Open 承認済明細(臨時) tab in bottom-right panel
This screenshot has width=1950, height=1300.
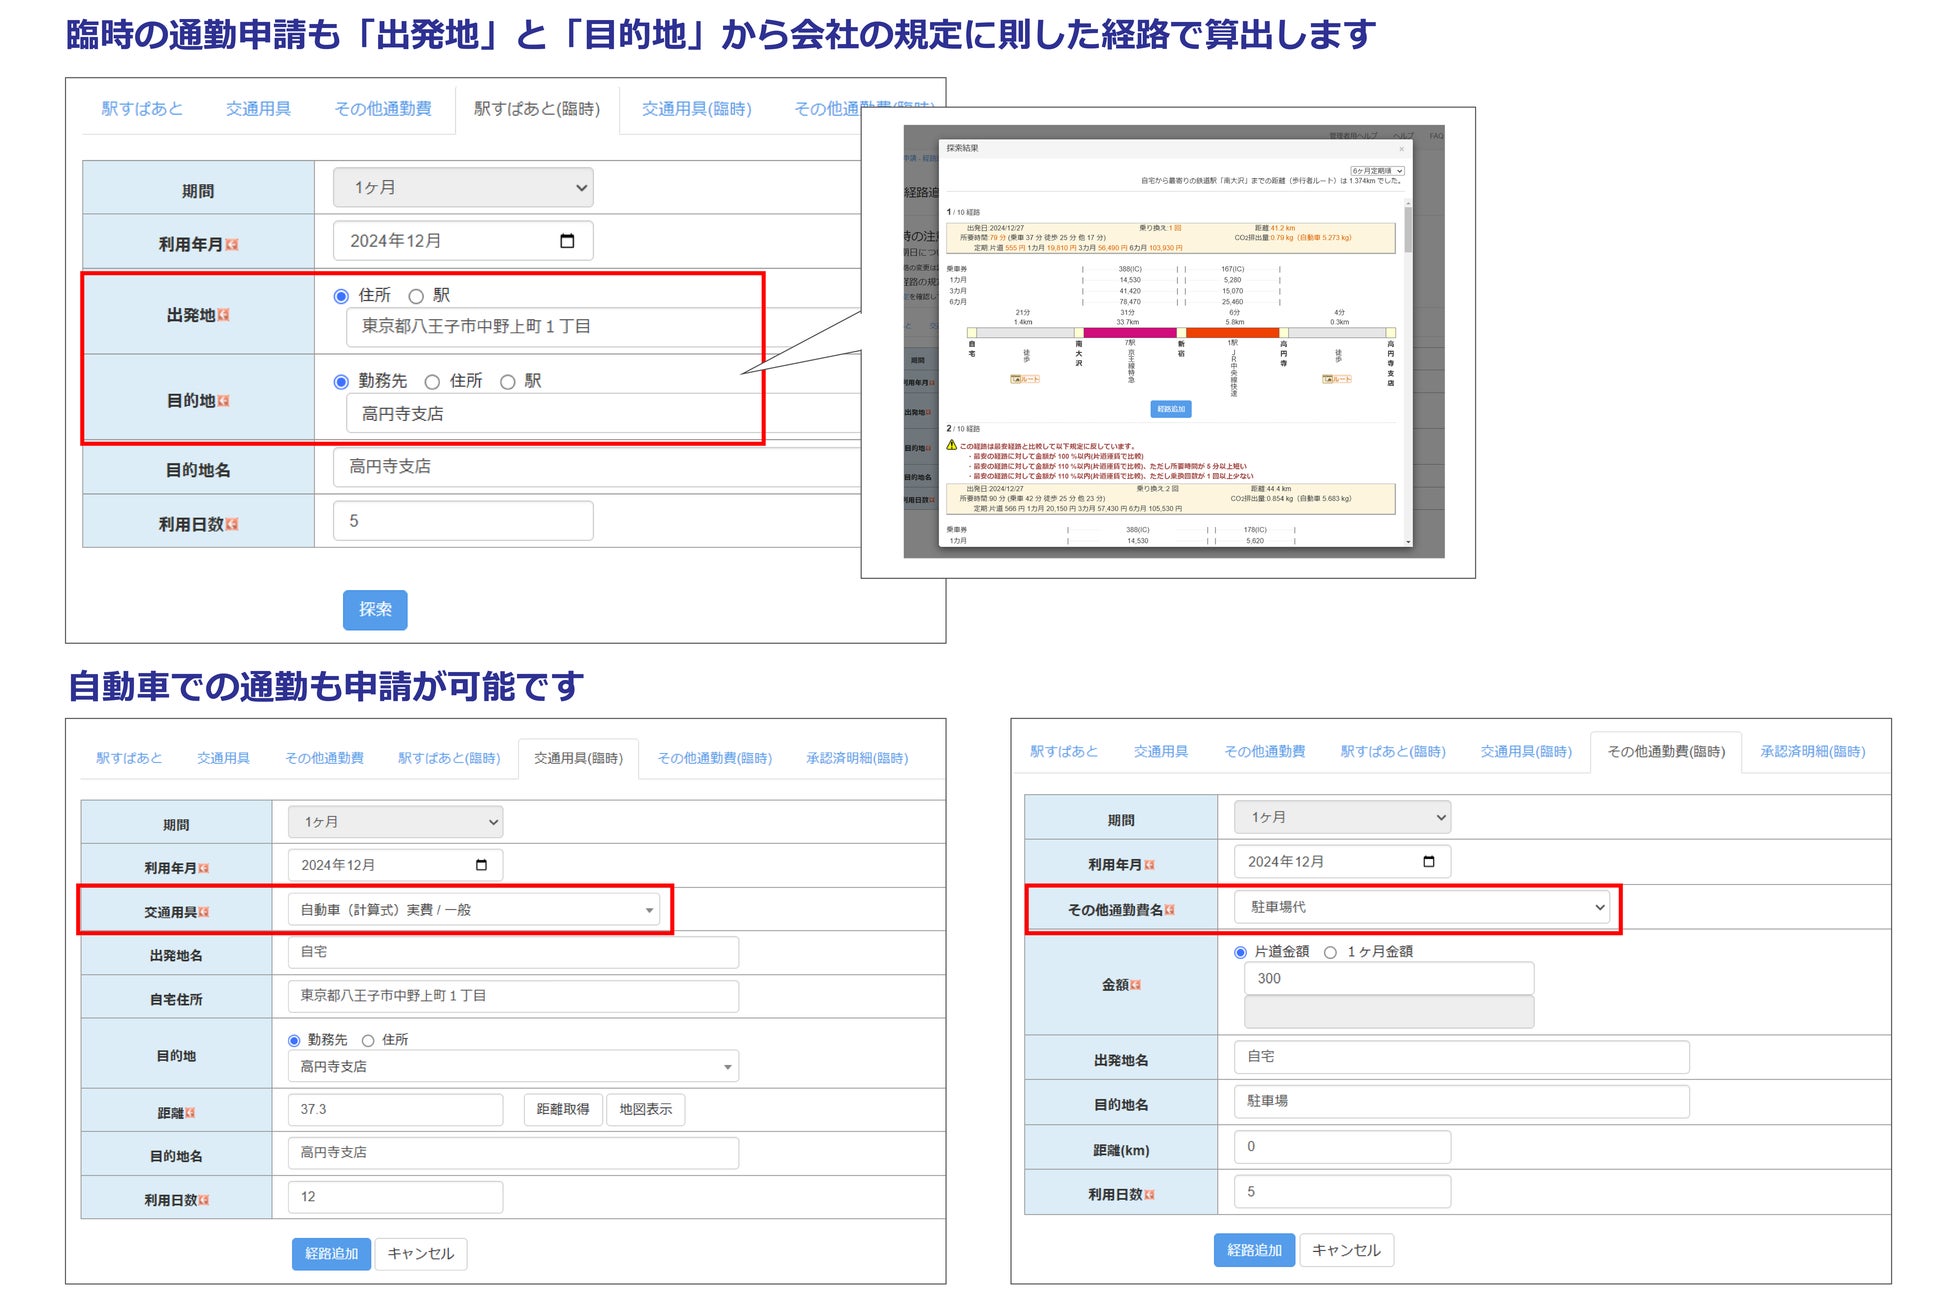coord(1812,751)
